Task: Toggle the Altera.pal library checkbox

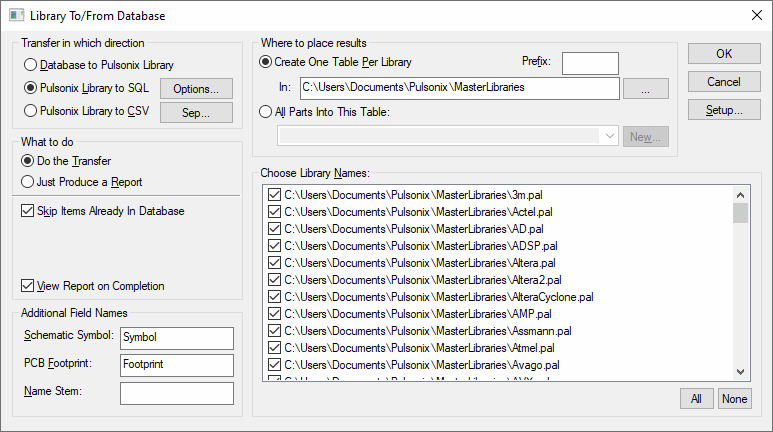Action: tap(275, 263)
